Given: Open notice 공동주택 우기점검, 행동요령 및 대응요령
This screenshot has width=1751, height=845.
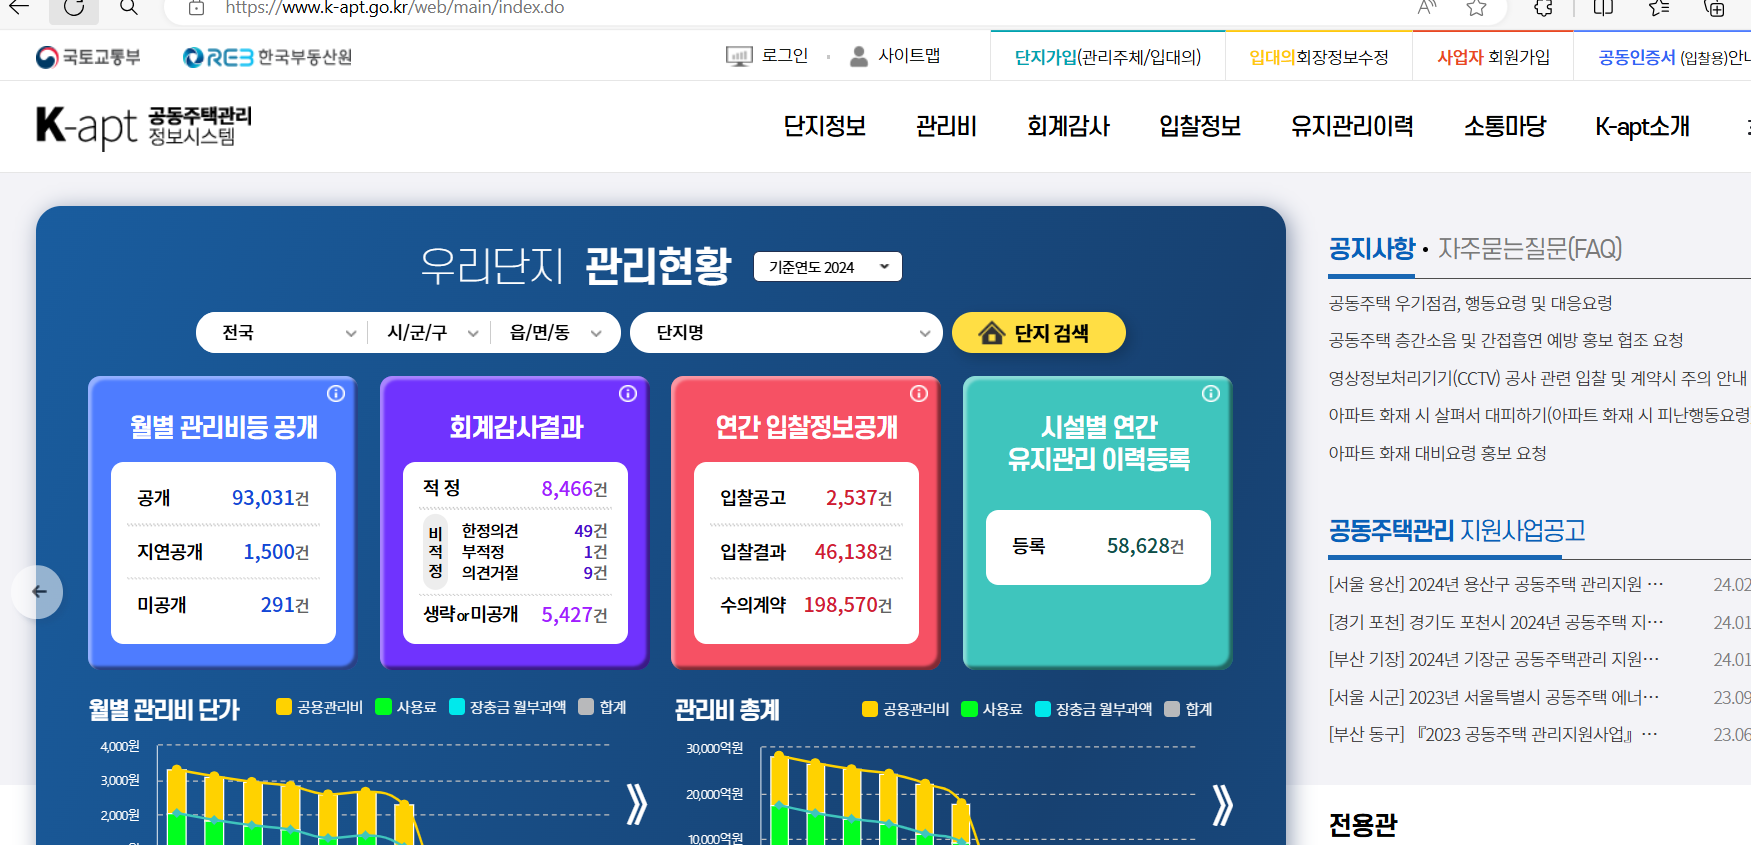Looking at the screenshot, I should coord(1470,303).
